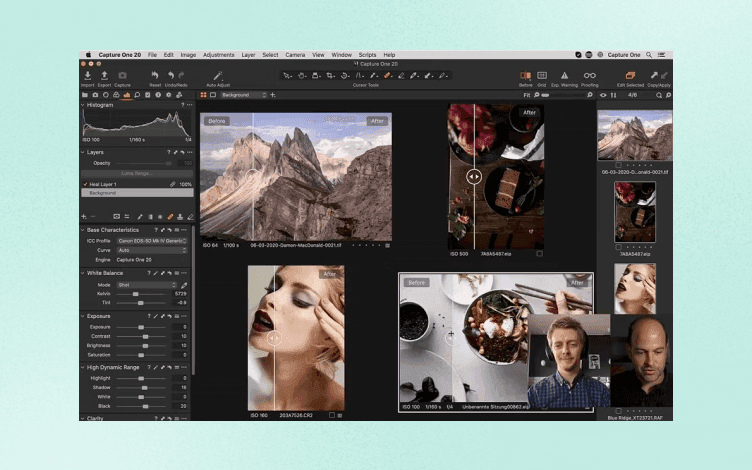Image resolution: width=752 pixels, height=470 pixels.
Task: Toggle the Heal Layer 1 checkbox
Action: coord(85,184)
